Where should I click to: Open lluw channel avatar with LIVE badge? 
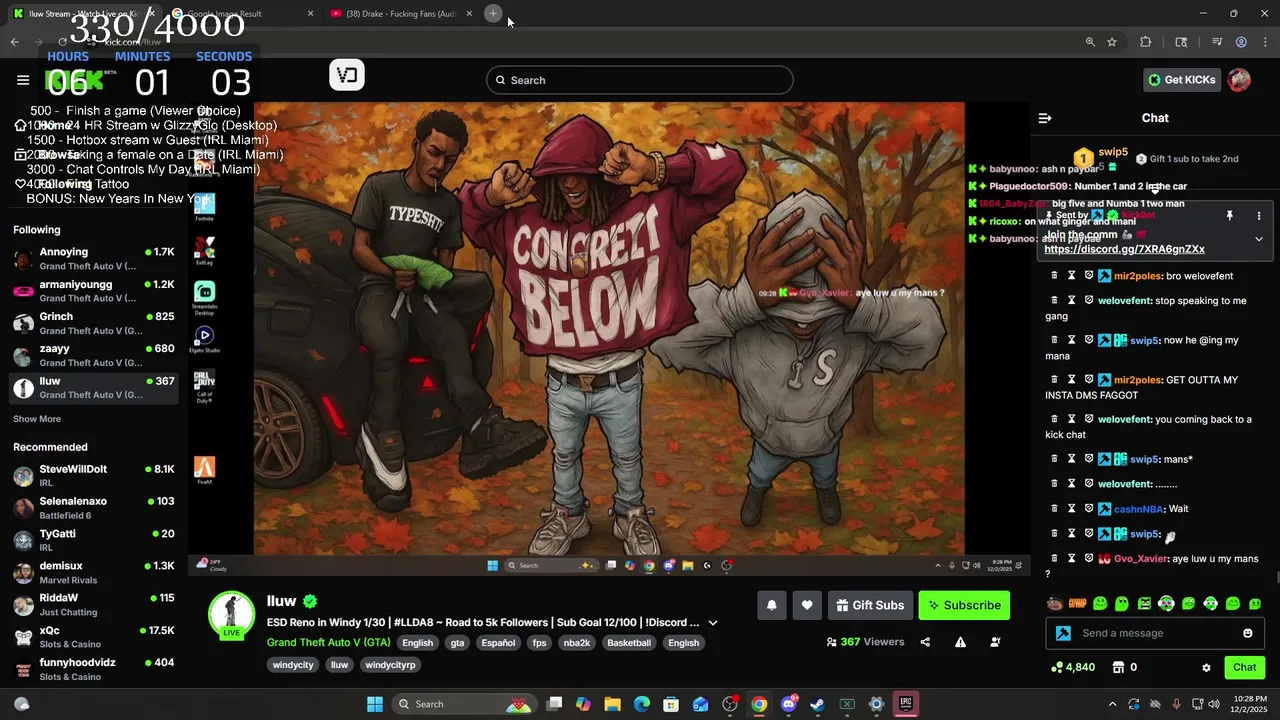[231, 614]
